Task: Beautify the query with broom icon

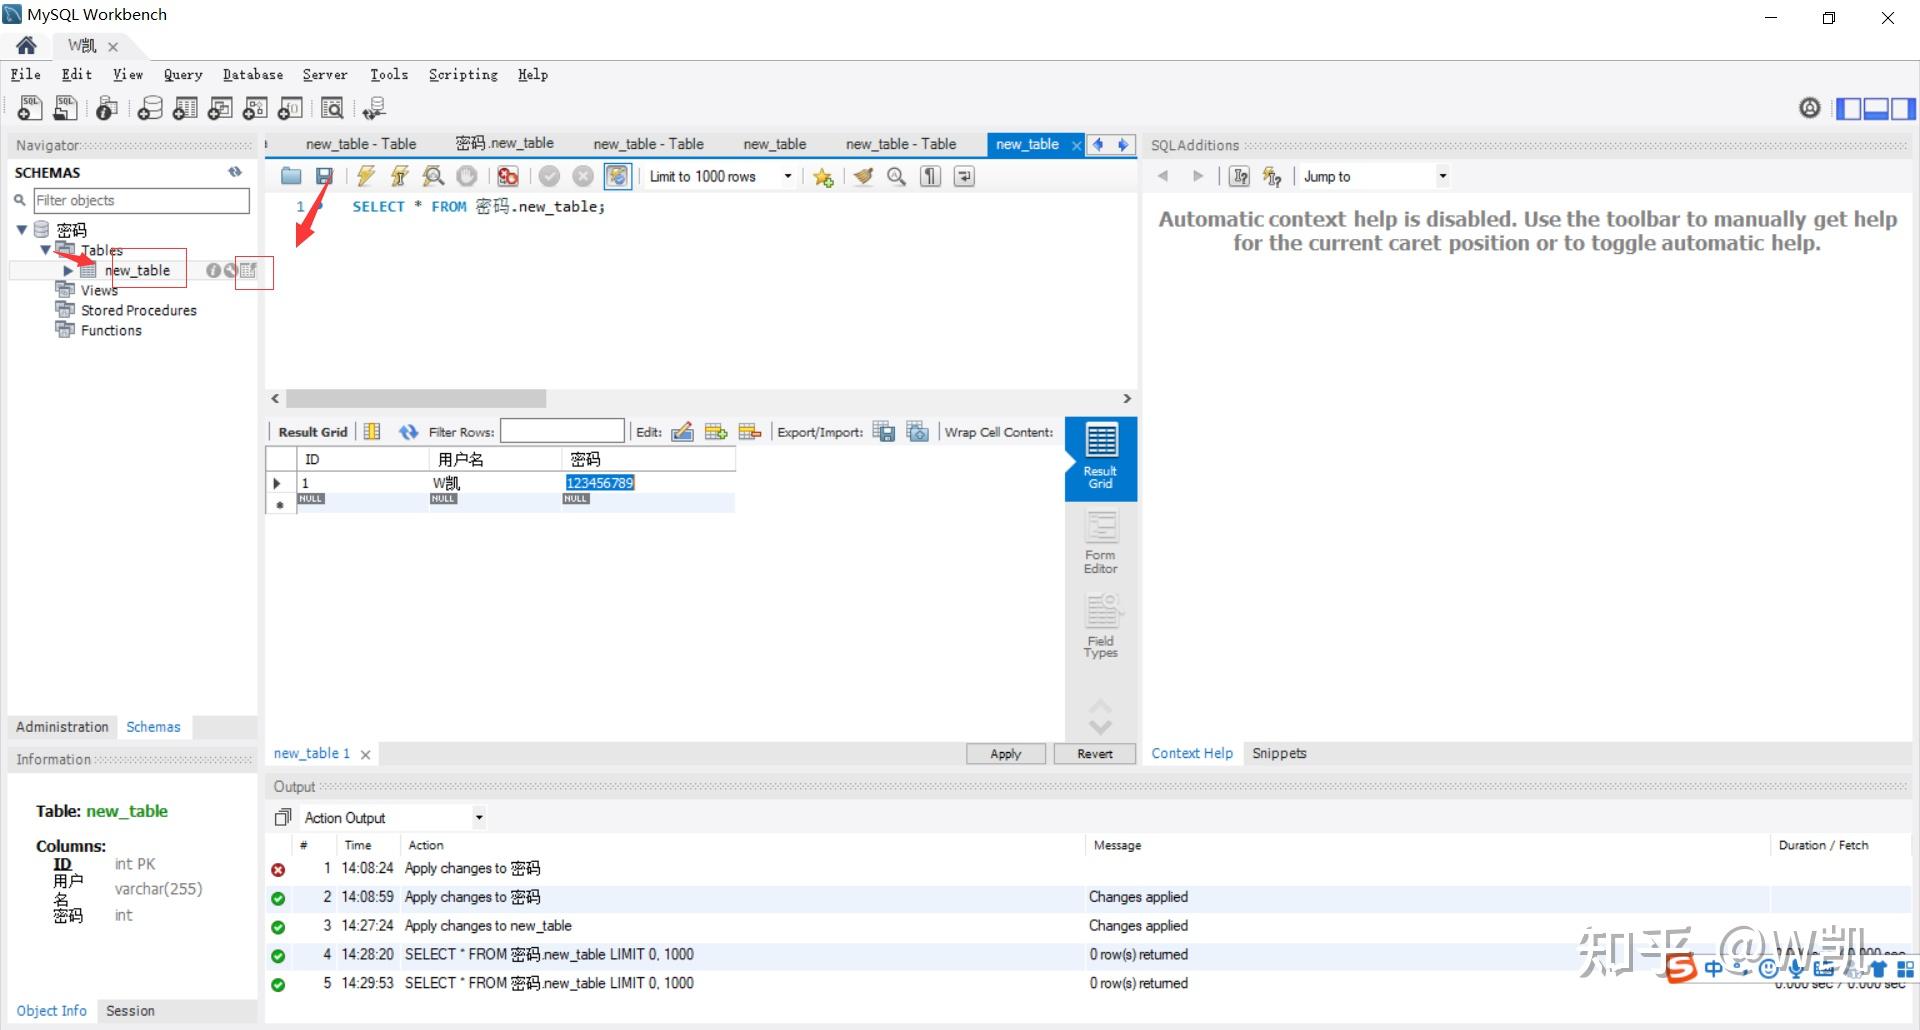Action: click(863, 177)
